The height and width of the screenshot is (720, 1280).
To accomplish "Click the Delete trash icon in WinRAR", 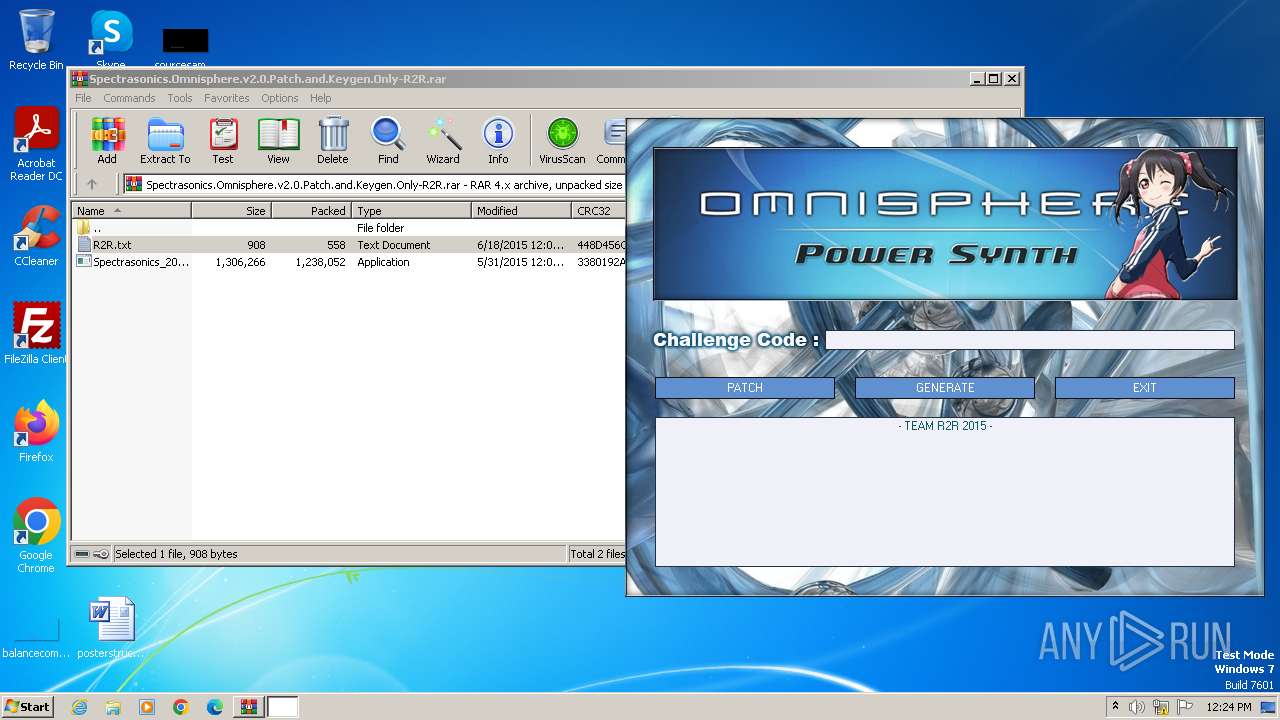I will [333, 140].
